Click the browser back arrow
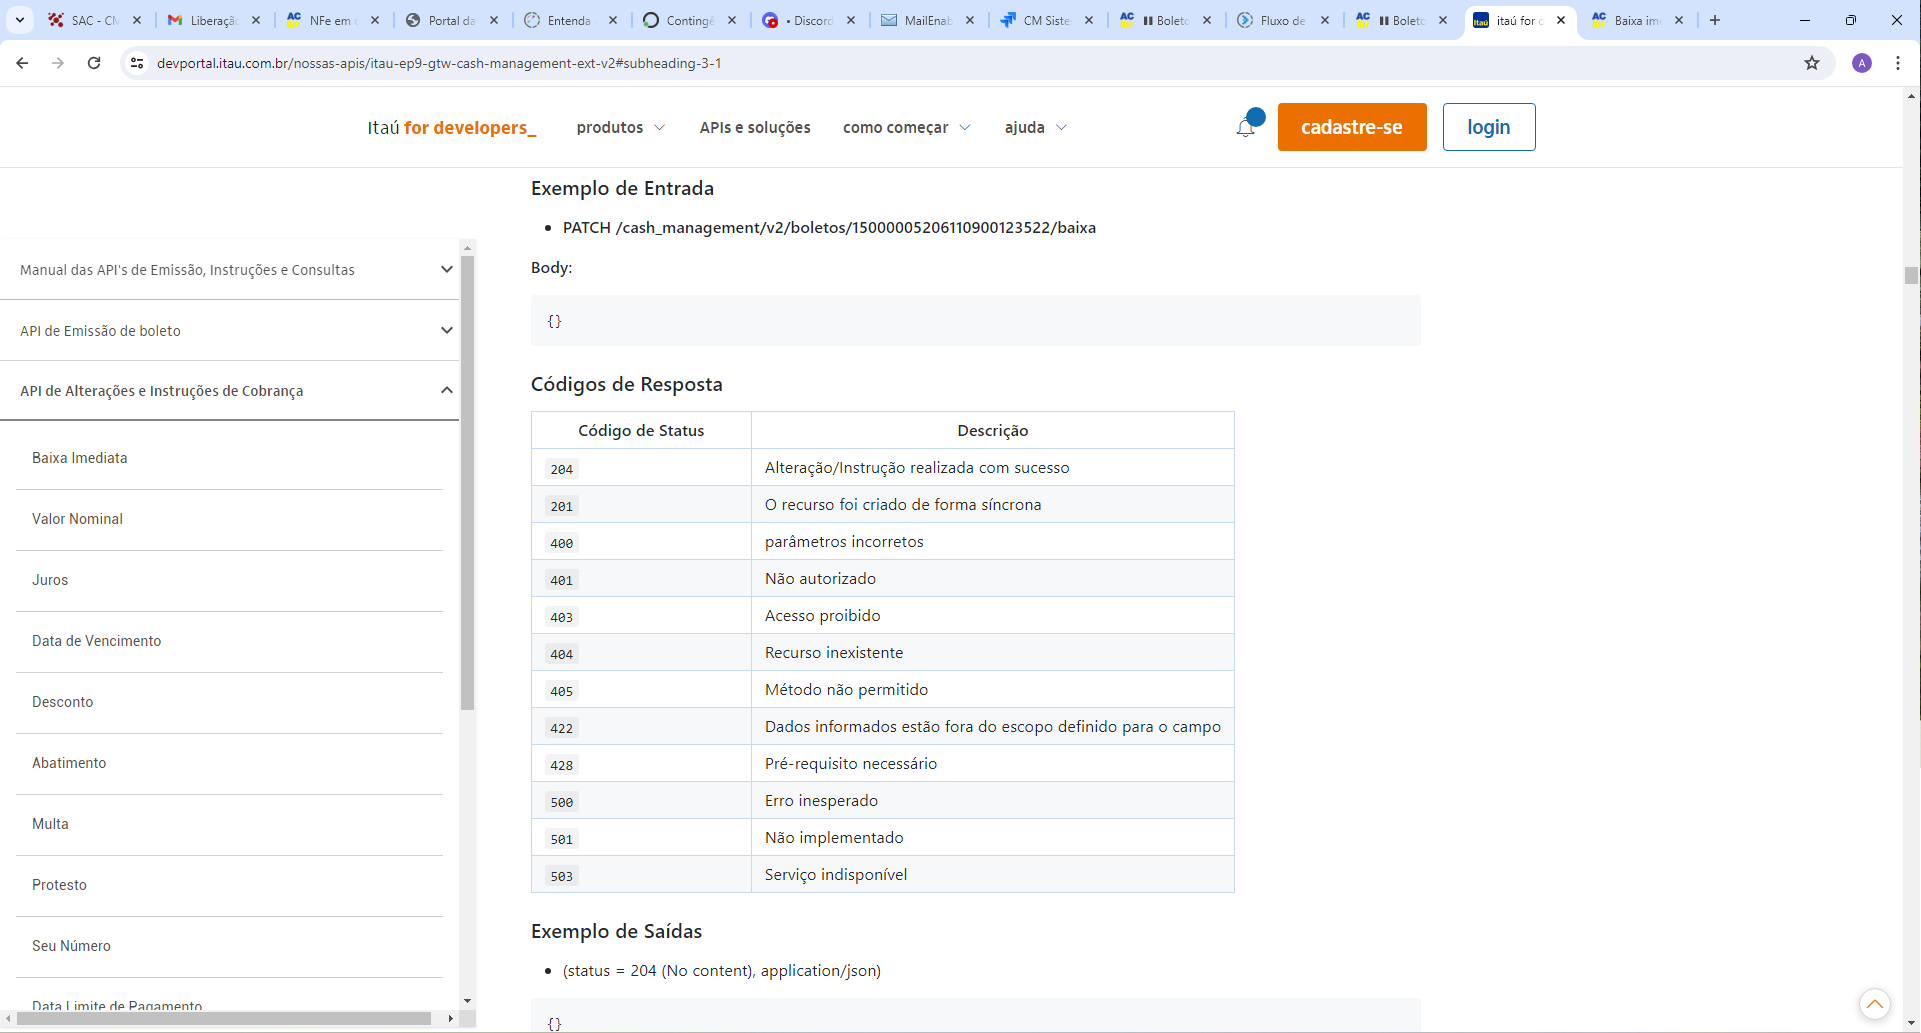Screen dimensions: 1921x1033 (x=22, y=63)
